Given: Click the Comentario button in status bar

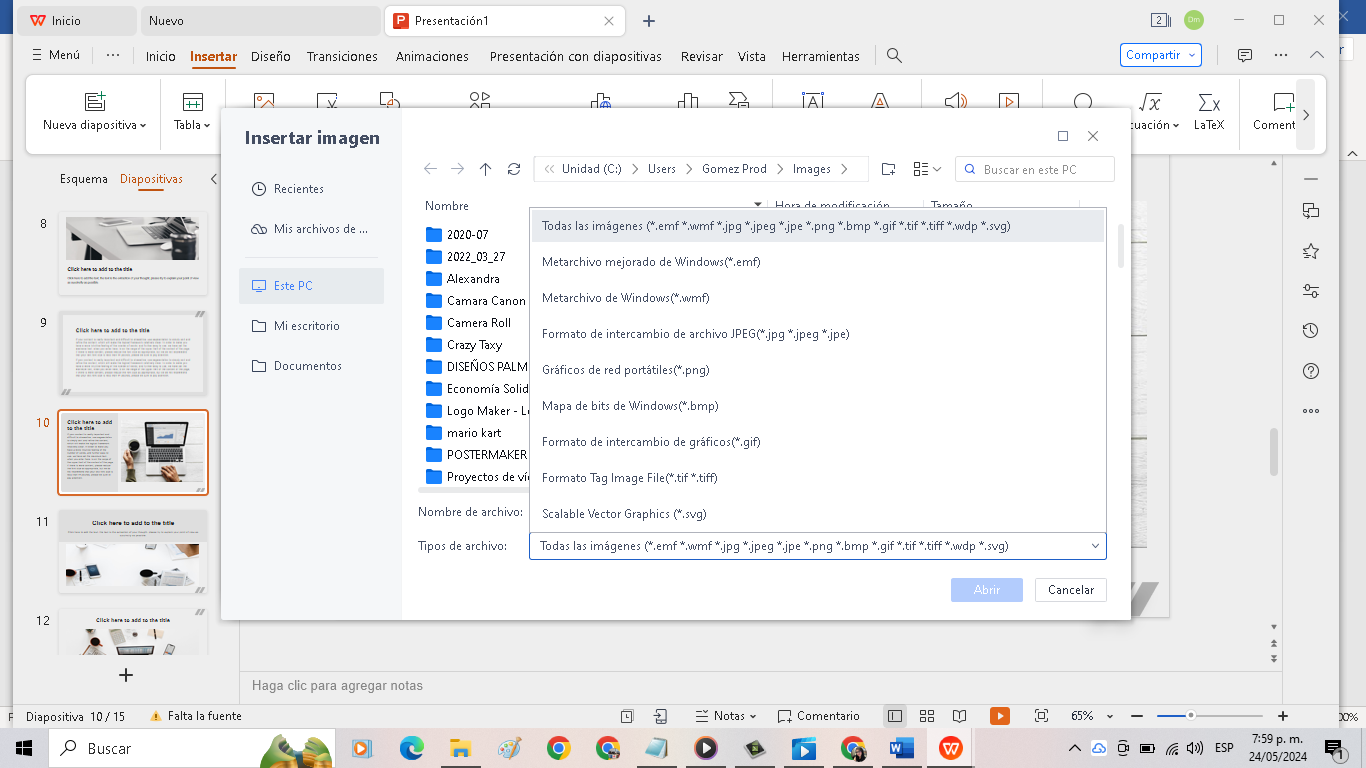Looking at the screenshot, I should (818, 716).
